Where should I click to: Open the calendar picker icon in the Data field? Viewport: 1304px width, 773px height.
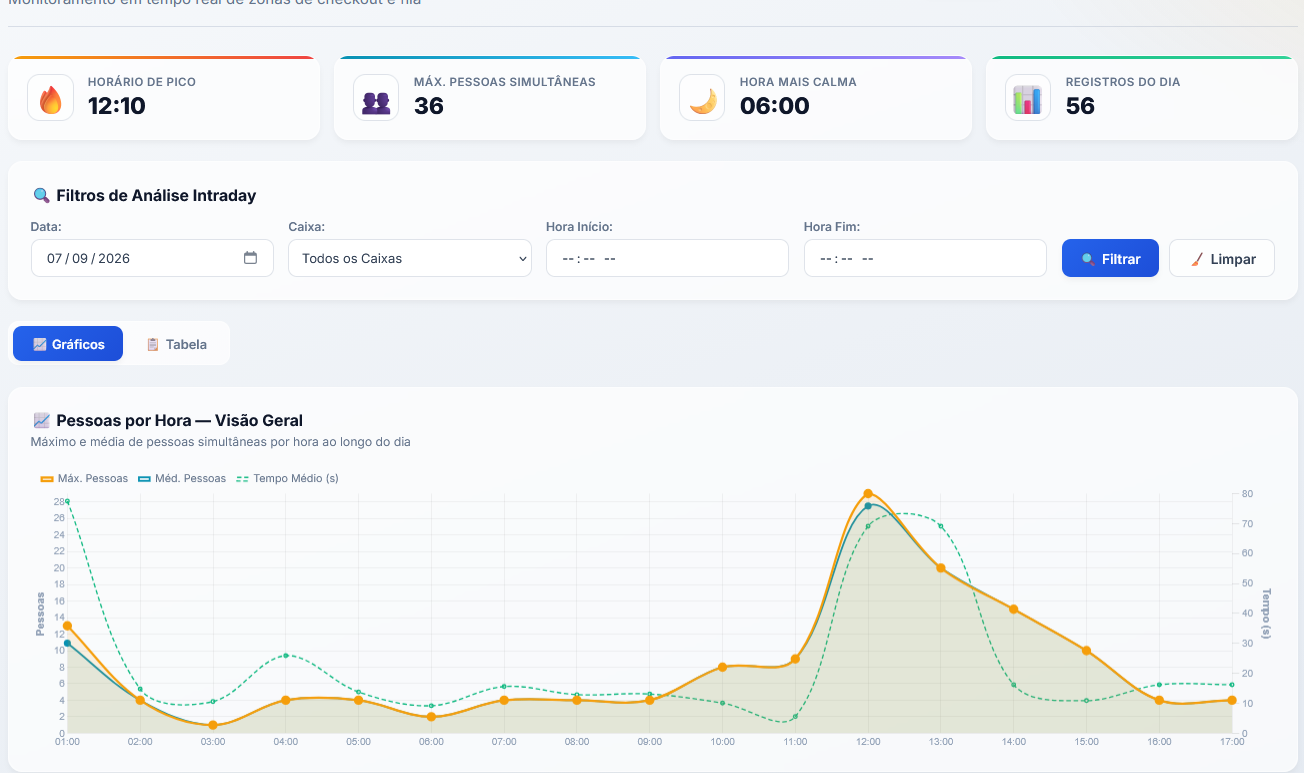pyautogui.click(x=251, y=258)
